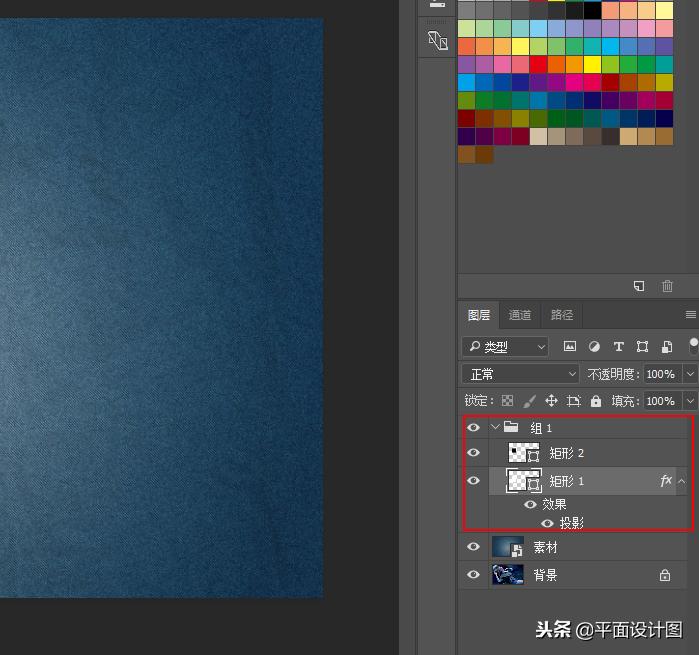Image resolution: width=699 pixels, height=655 pixels.
Task: Filter layers by type (T) icon
Action: tap(618, 346)
